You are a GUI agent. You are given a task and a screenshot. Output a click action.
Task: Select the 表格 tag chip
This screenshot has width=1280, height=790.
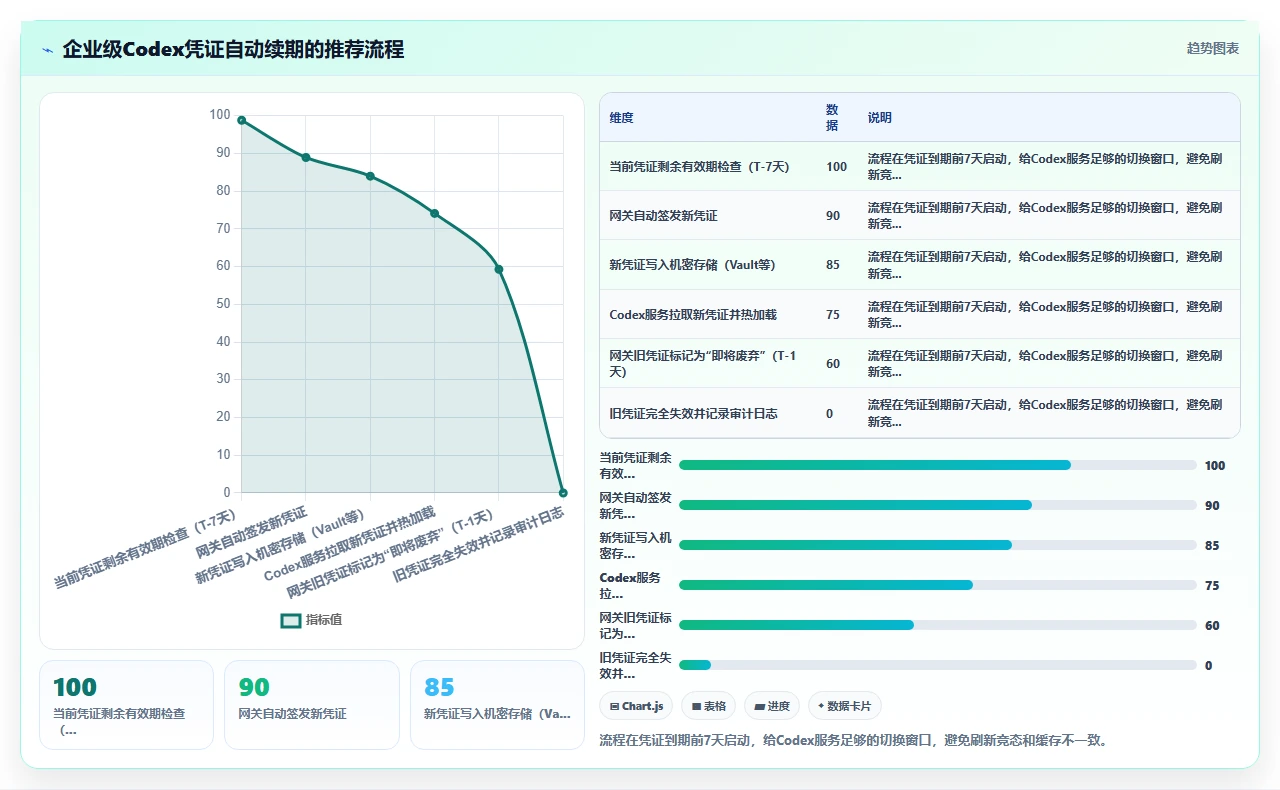point(708,706)
